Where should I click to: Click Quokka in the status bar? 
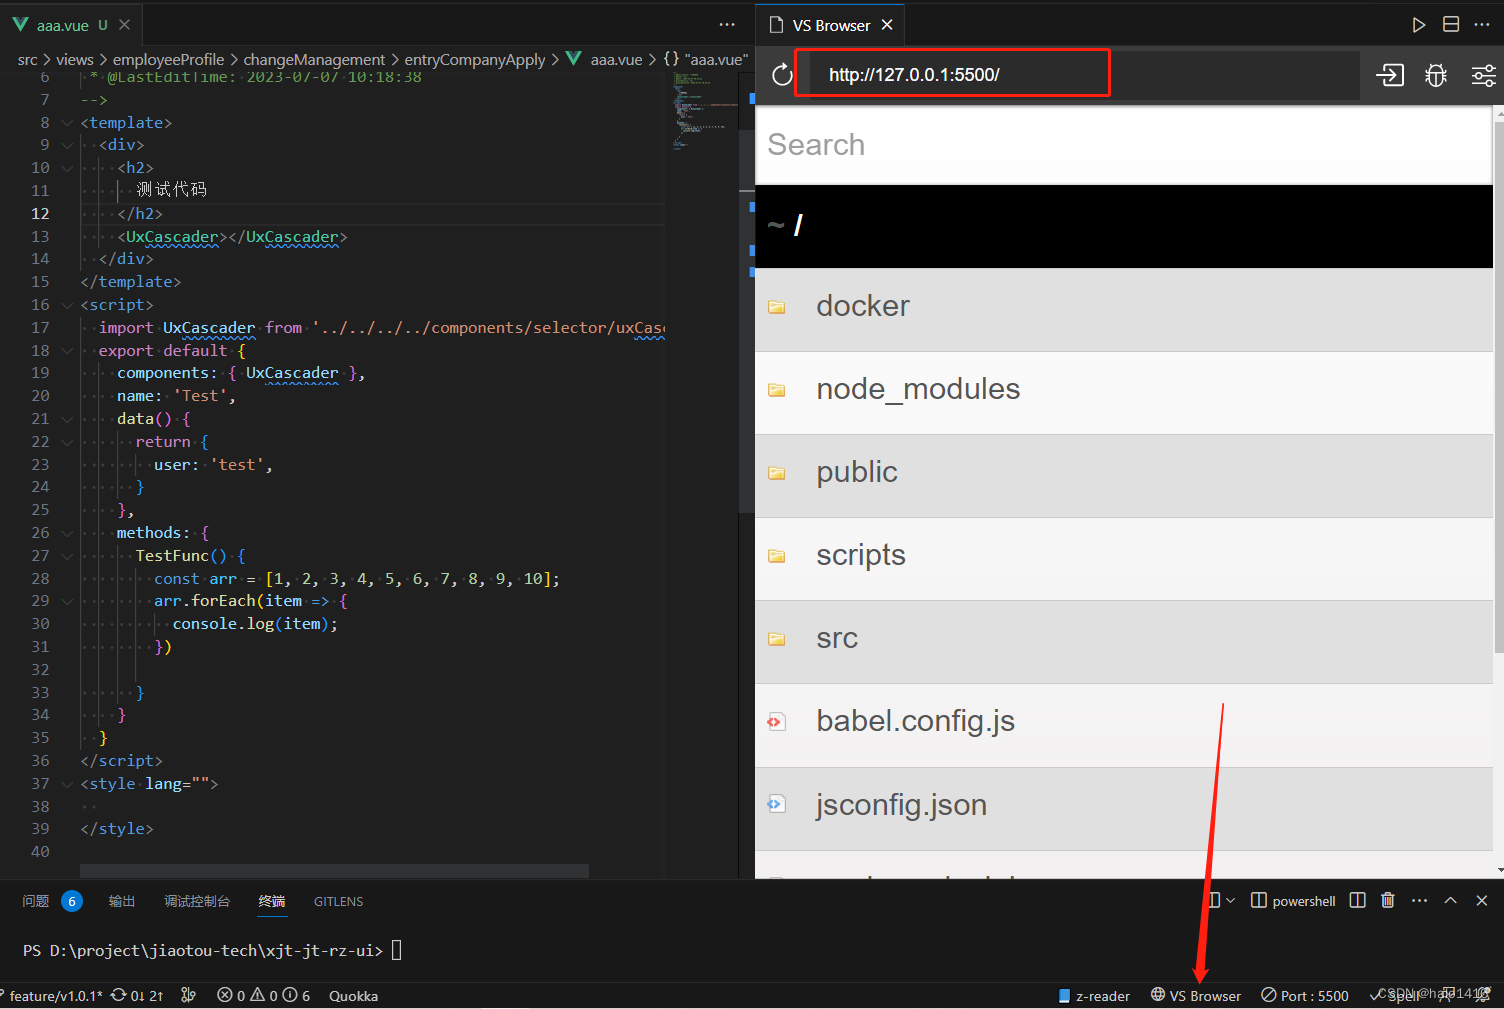click(354, 996)
